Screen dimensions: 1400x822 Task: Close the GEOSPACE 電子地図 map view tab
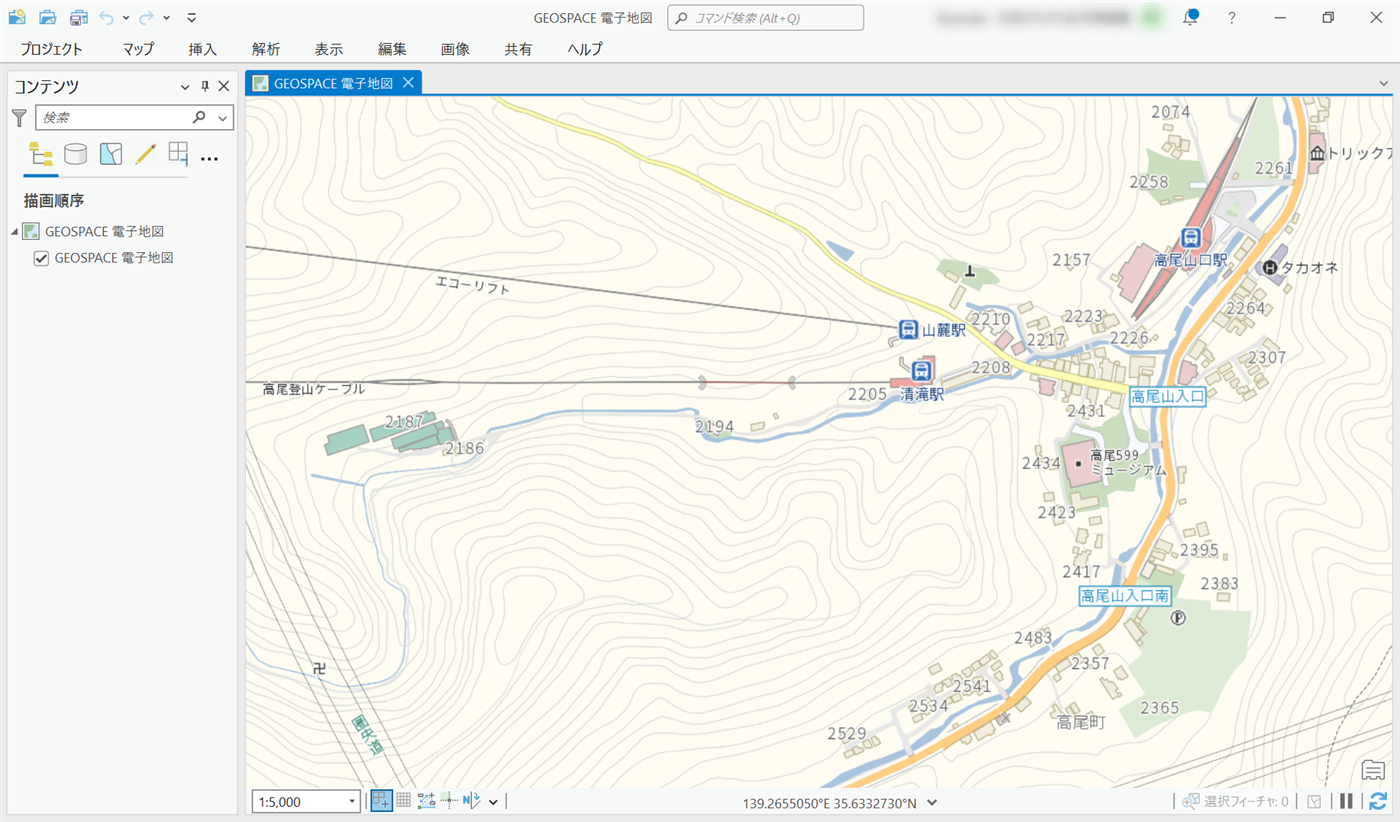pyautogui.click(x=408, y=83)
